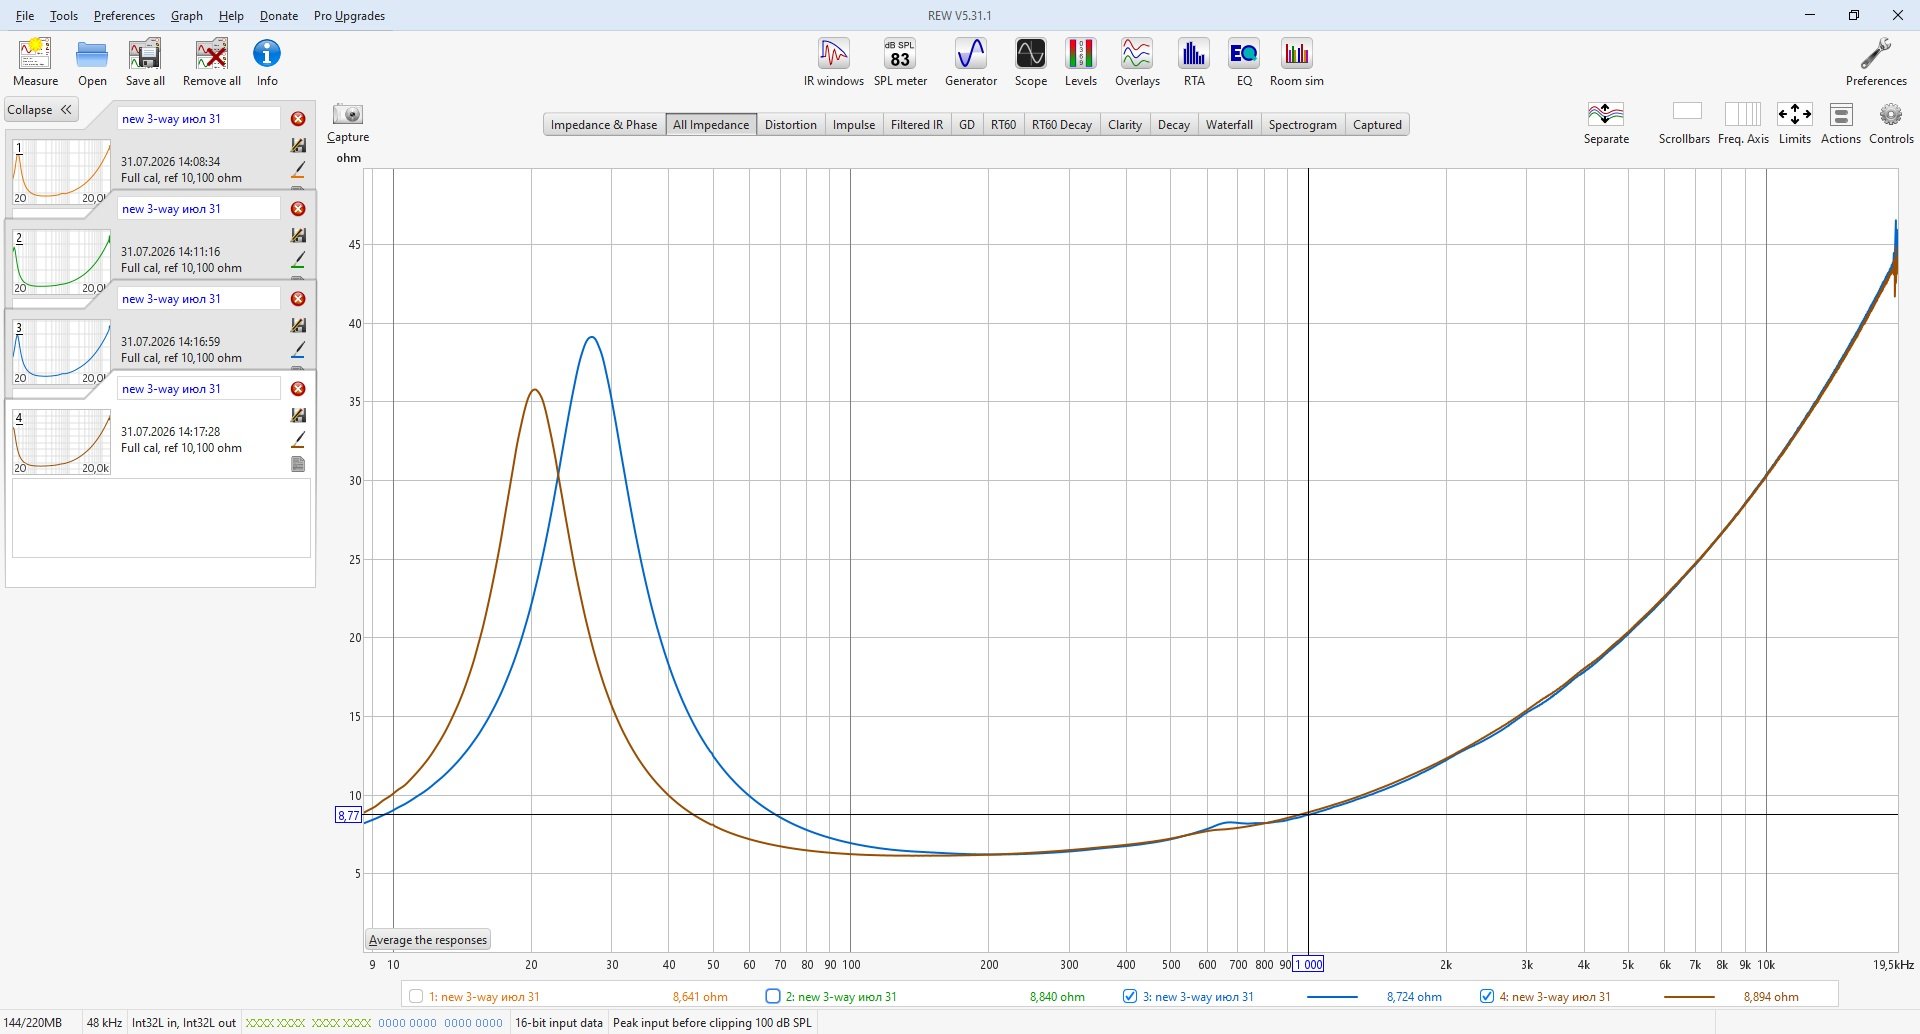The image size is (1920, 1034).
Task: Save measurement 3 using its disk icon
Action: click(x=298, y=325)
